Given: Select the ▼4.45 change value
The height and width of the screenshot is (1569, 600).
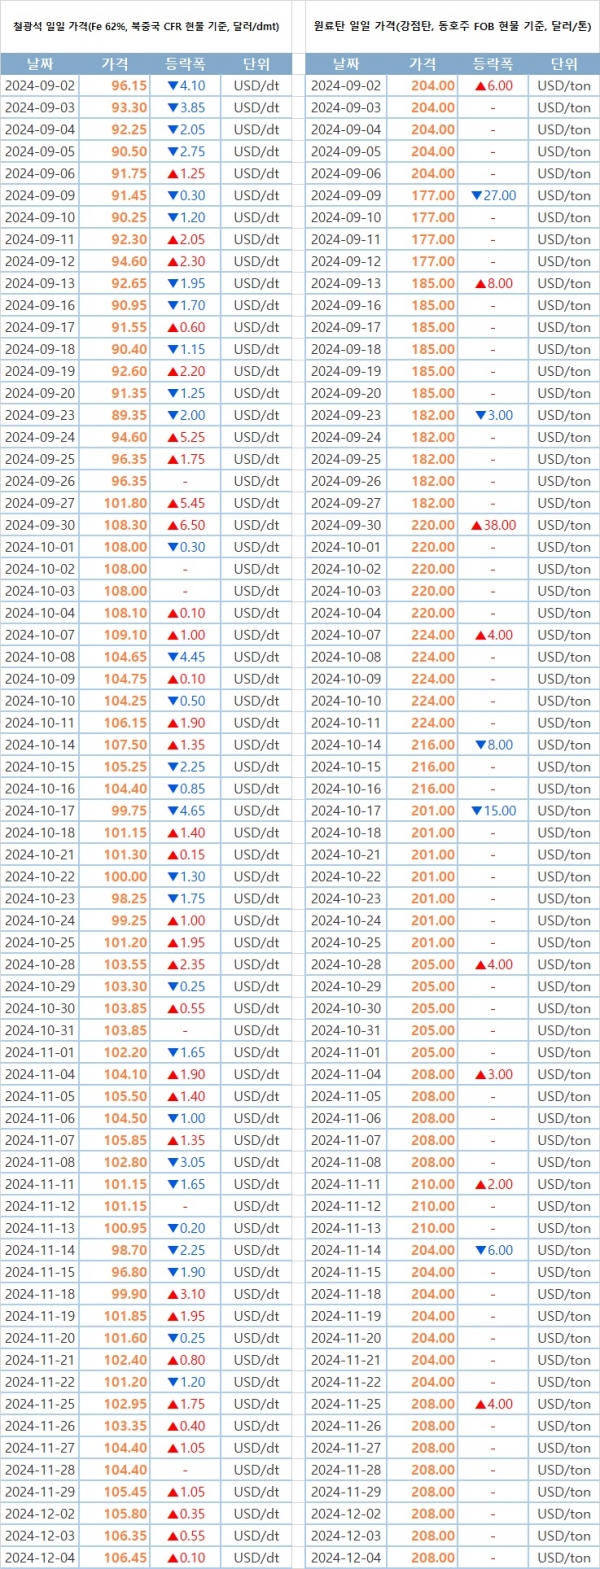Looking at the screenshot, I should point(186,657).
